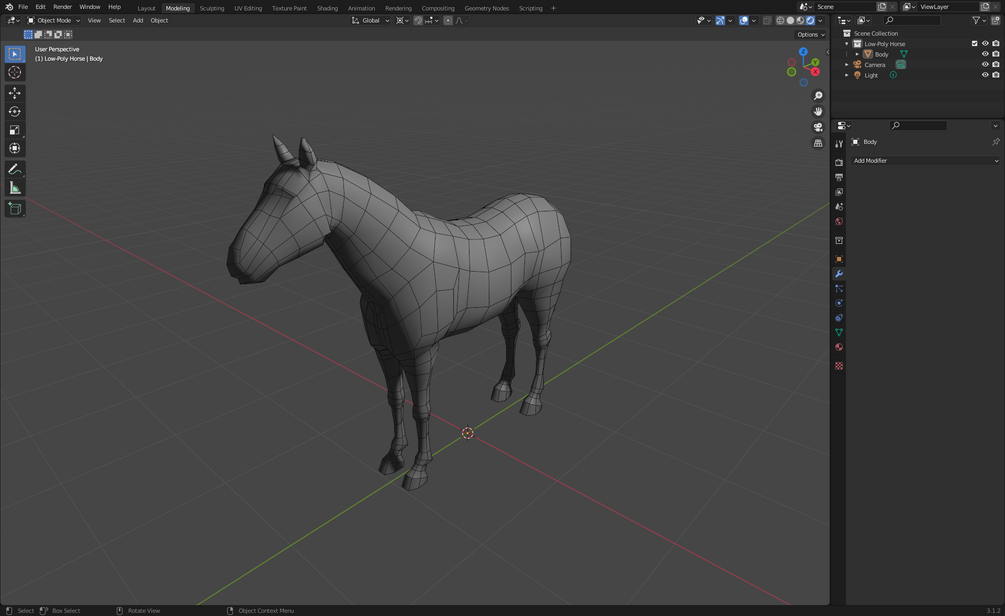This screenshot has height=616, width=1005.
Task: Open the Object Mode dropdown
Action: click(x=54, y=21)
